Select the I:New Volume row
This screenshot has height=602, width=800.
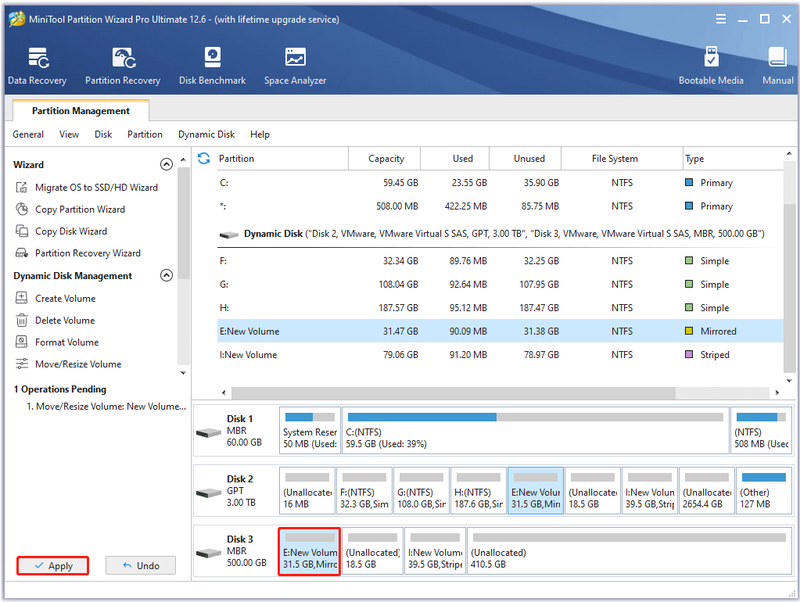500,355
